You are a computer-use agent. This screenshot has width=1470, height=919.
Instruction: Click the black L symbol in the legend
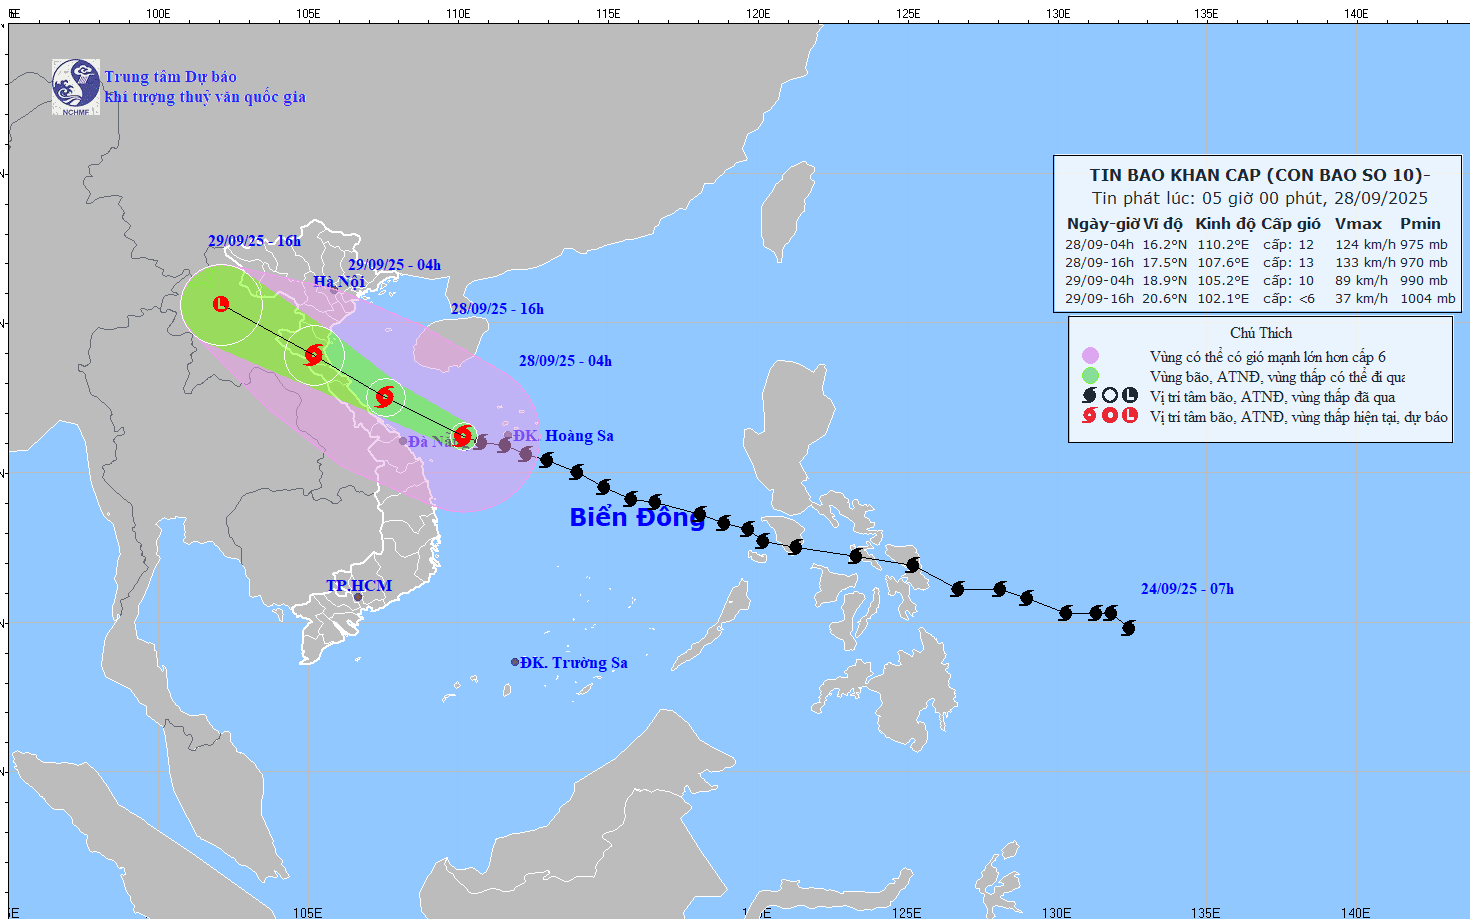pos(1130,396)
